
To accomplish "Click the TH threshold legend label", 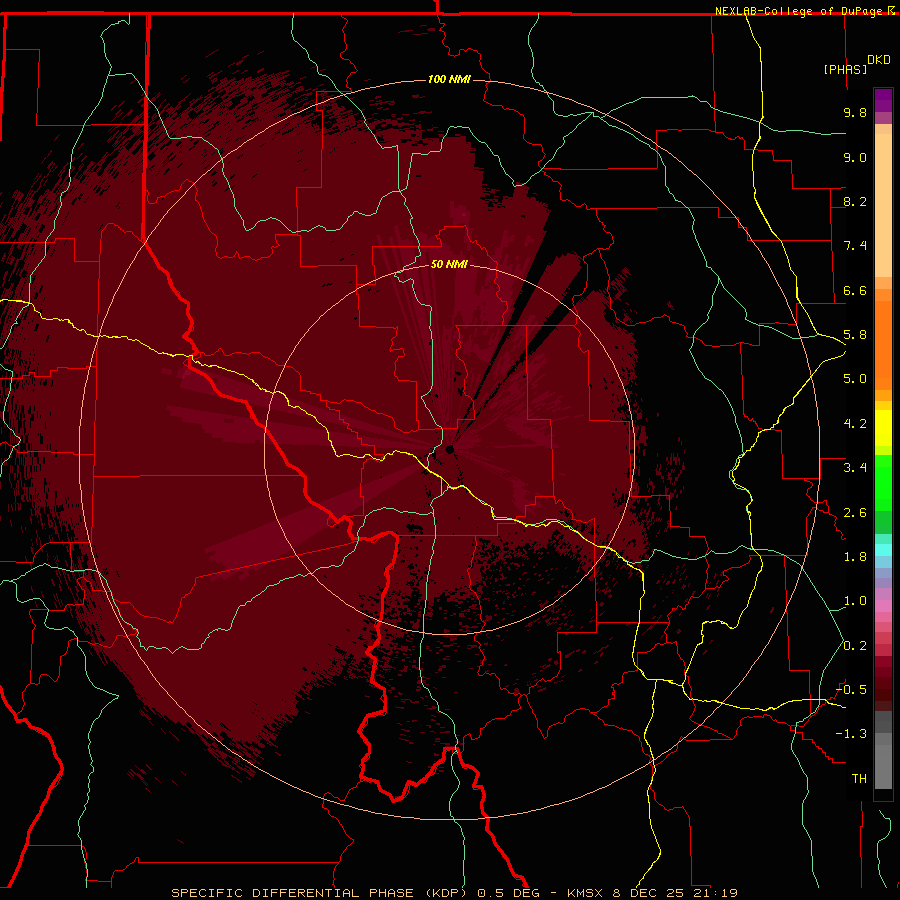I will [859, 779].
